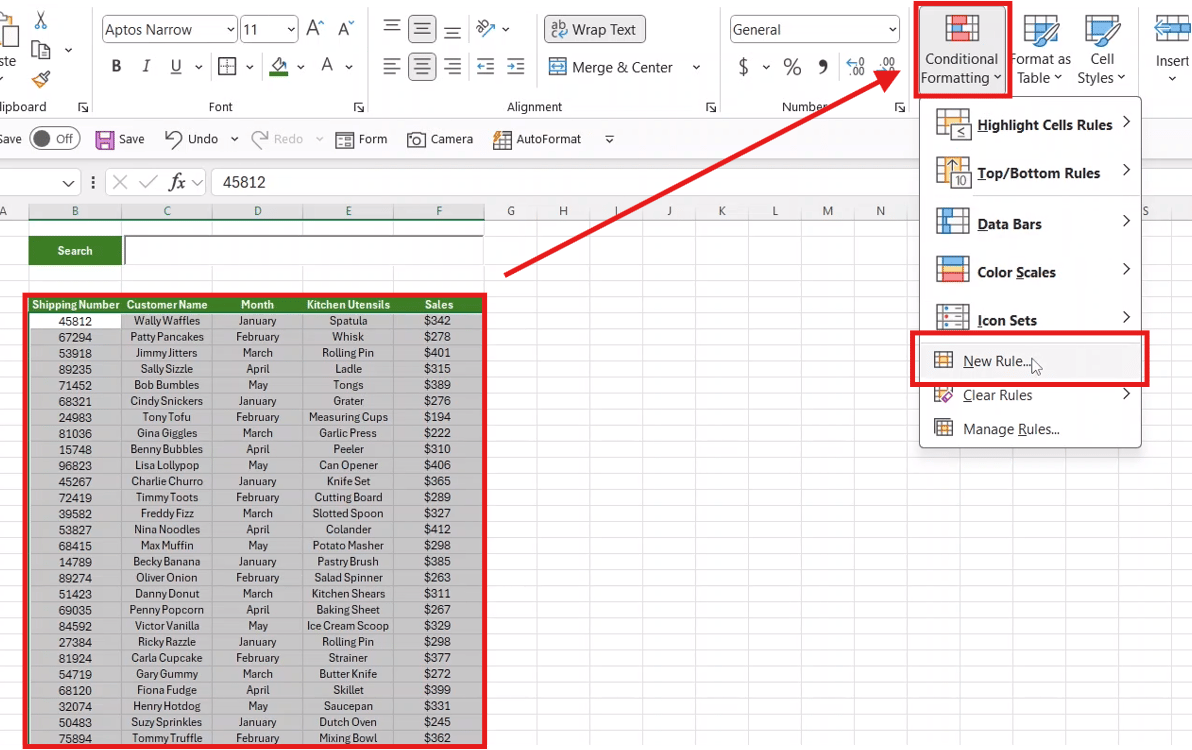Image resolution: width=1192 pixels, height=750 pixels.
Task: Apply the Fill Color bucket
Action: (279, 67)
